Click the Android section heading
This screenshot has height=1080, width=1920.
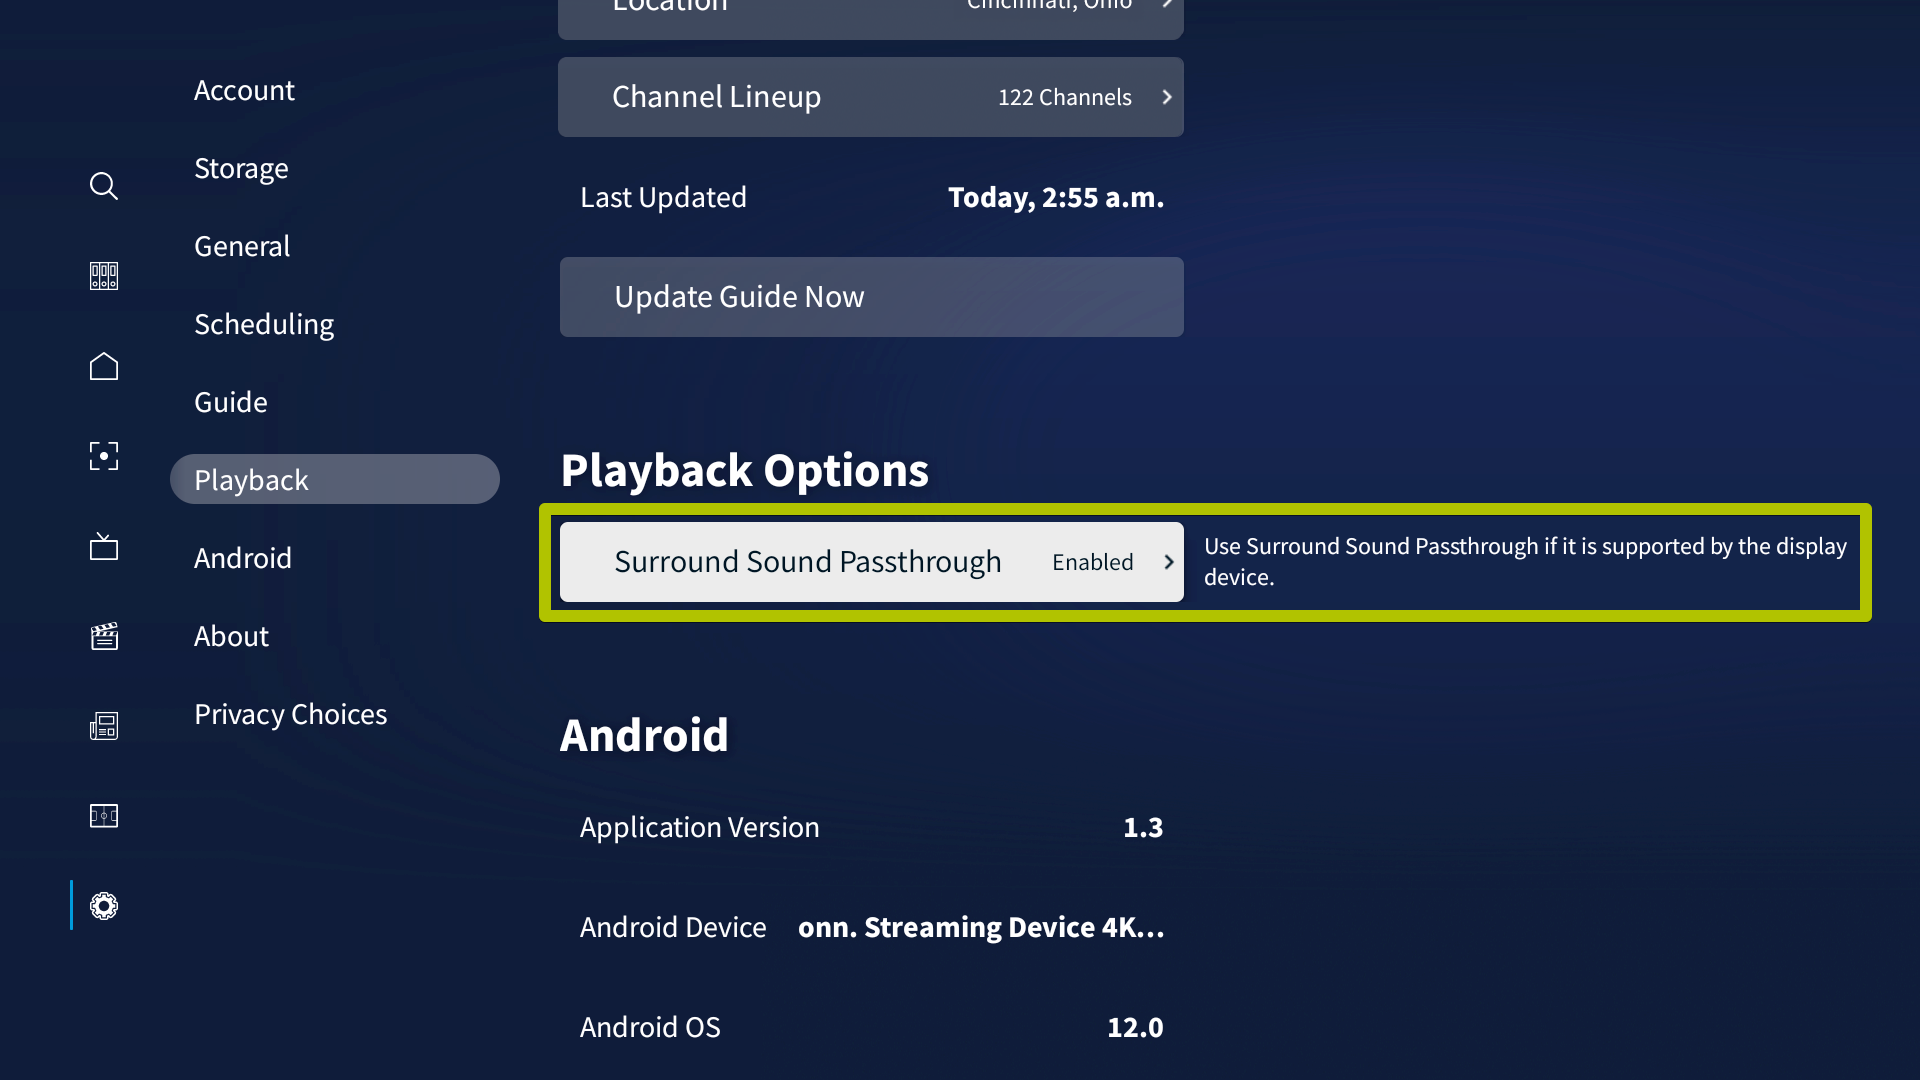tap(644, 735)
